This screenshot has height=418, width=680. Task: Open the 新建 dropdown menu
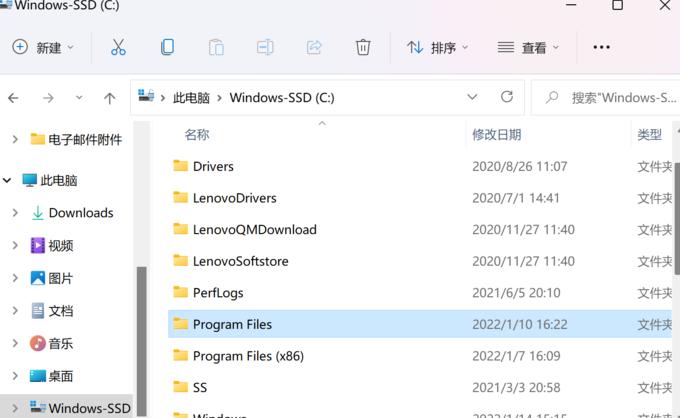[43, 47]
